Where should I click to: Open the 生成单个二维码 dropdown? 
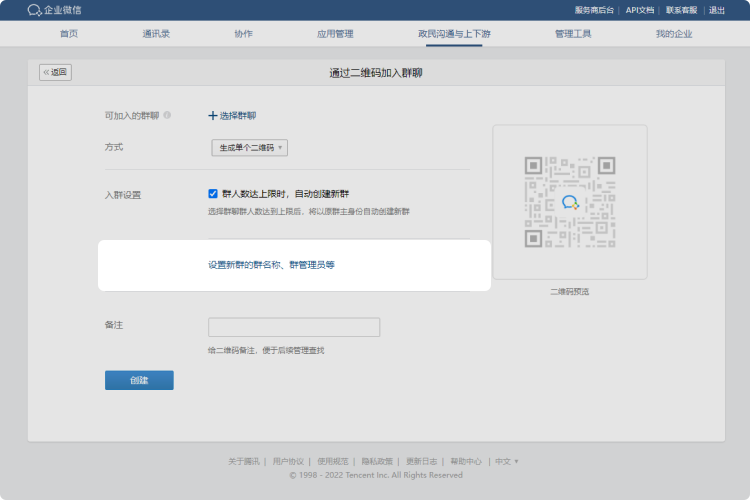tap(250, 147)
